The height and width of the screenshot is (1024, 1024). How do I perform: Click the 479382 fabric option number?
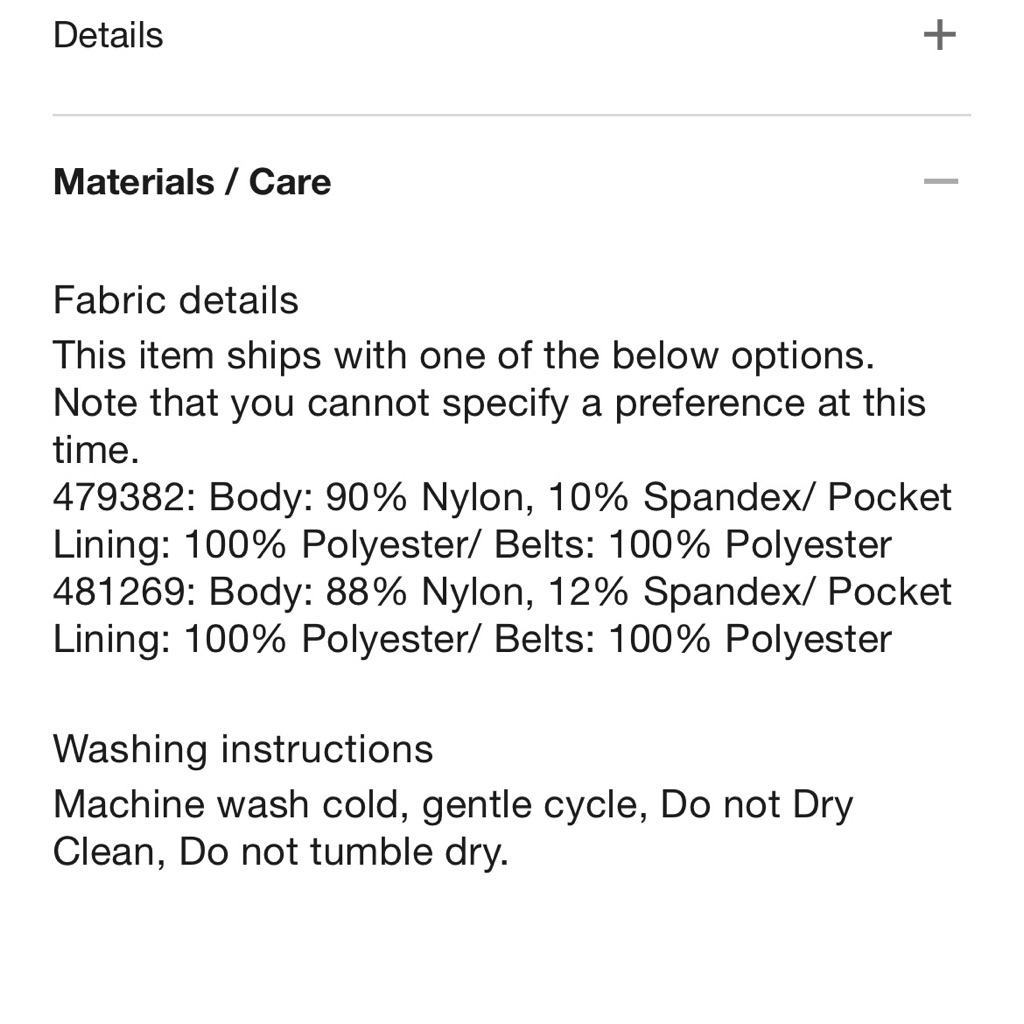(x=118, y=497)
